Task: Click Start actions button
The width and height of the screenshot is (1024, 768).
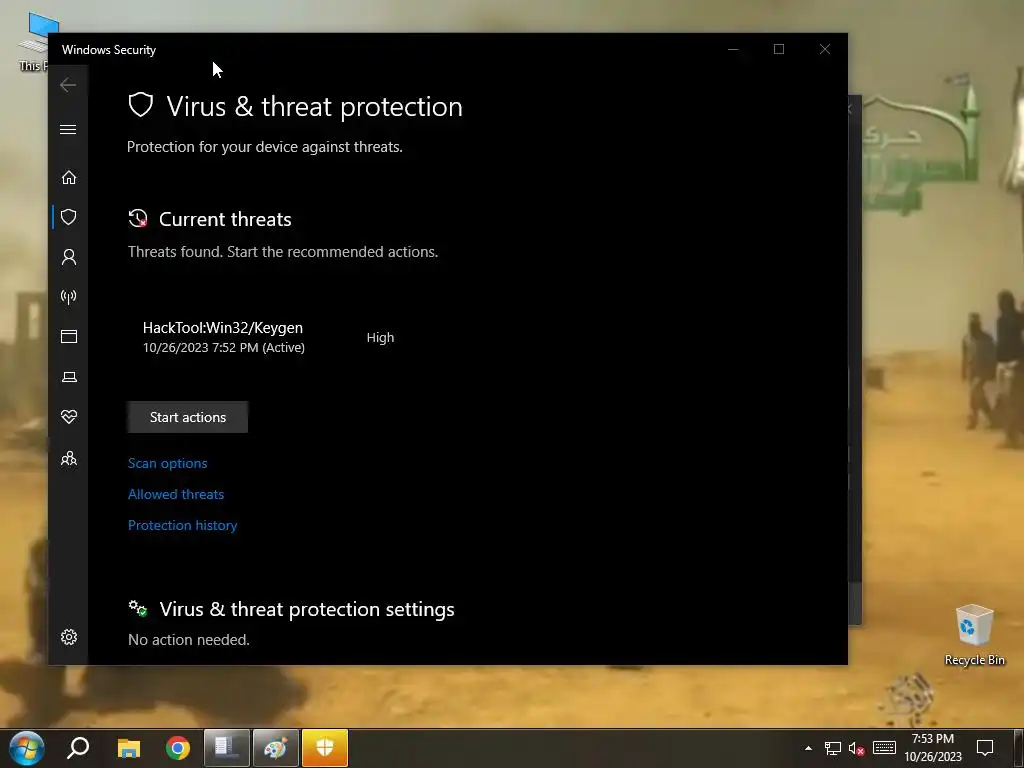Action: pyautogui.click(x=187, y=417)
